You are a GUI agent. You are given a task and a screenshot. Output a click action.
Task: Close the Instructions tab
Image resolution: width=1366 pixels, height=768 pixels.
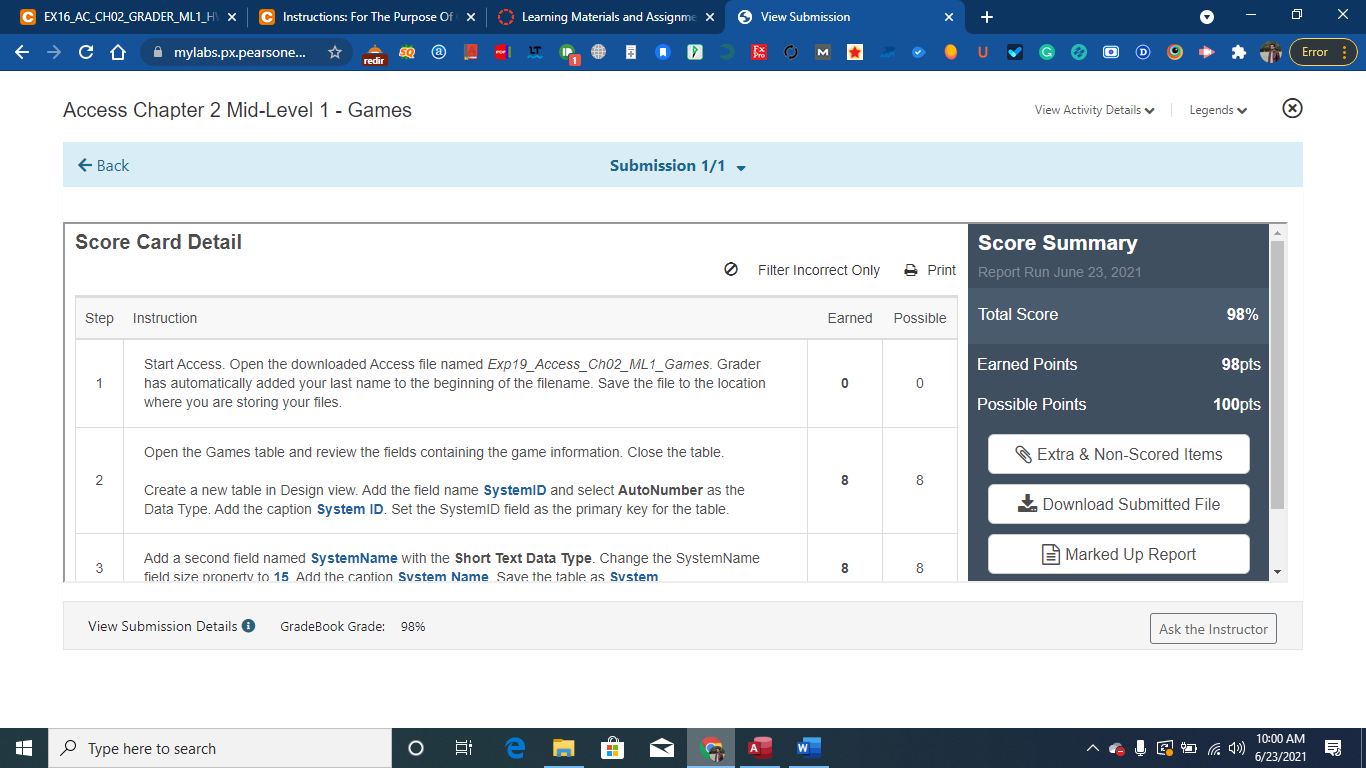(470, 17)
